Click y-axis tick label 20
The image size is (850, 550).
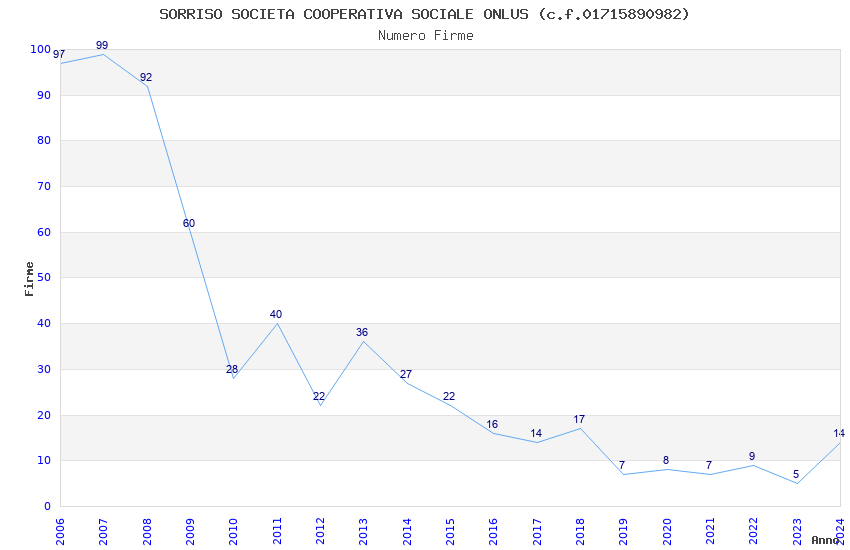tap(44, 416)
